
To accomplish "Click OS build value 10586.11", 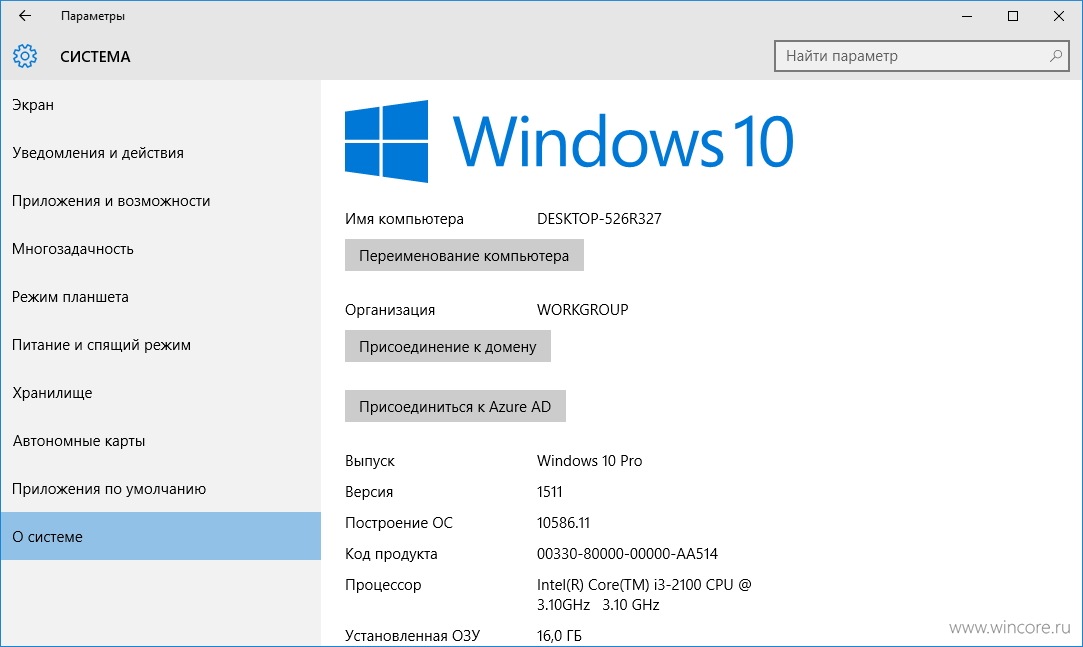I will click(x=563, y=523).
